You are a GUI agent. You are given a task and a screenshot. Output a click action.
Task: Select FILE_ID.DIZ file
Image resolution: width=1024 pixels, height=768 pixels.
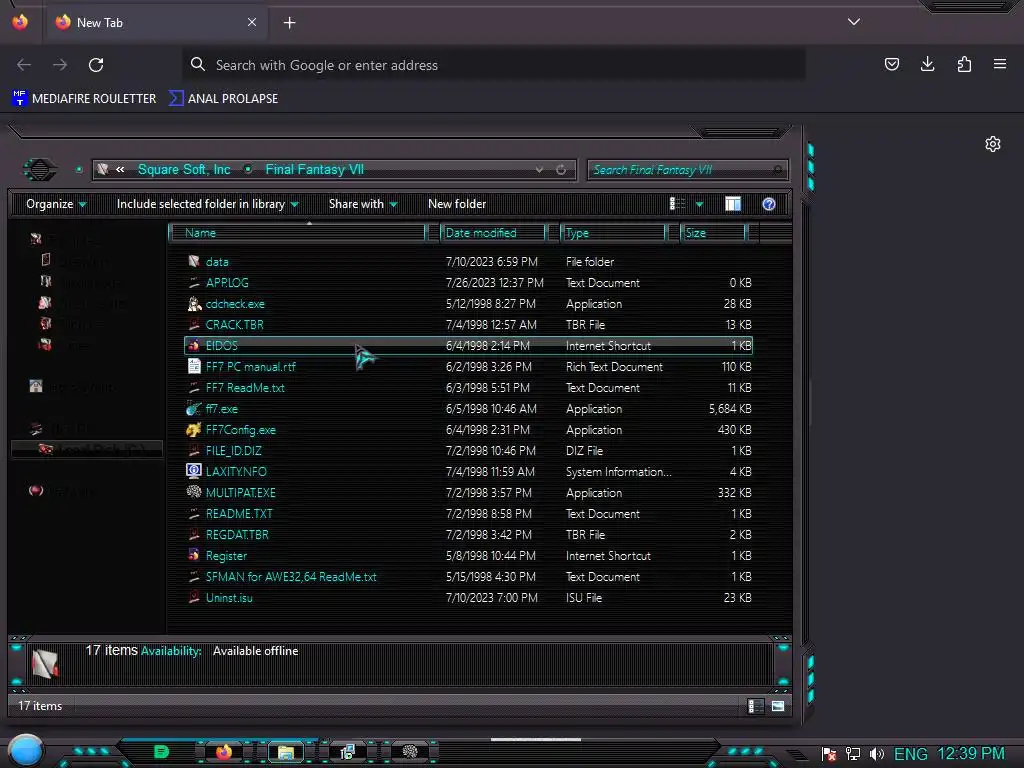(233, 451)
